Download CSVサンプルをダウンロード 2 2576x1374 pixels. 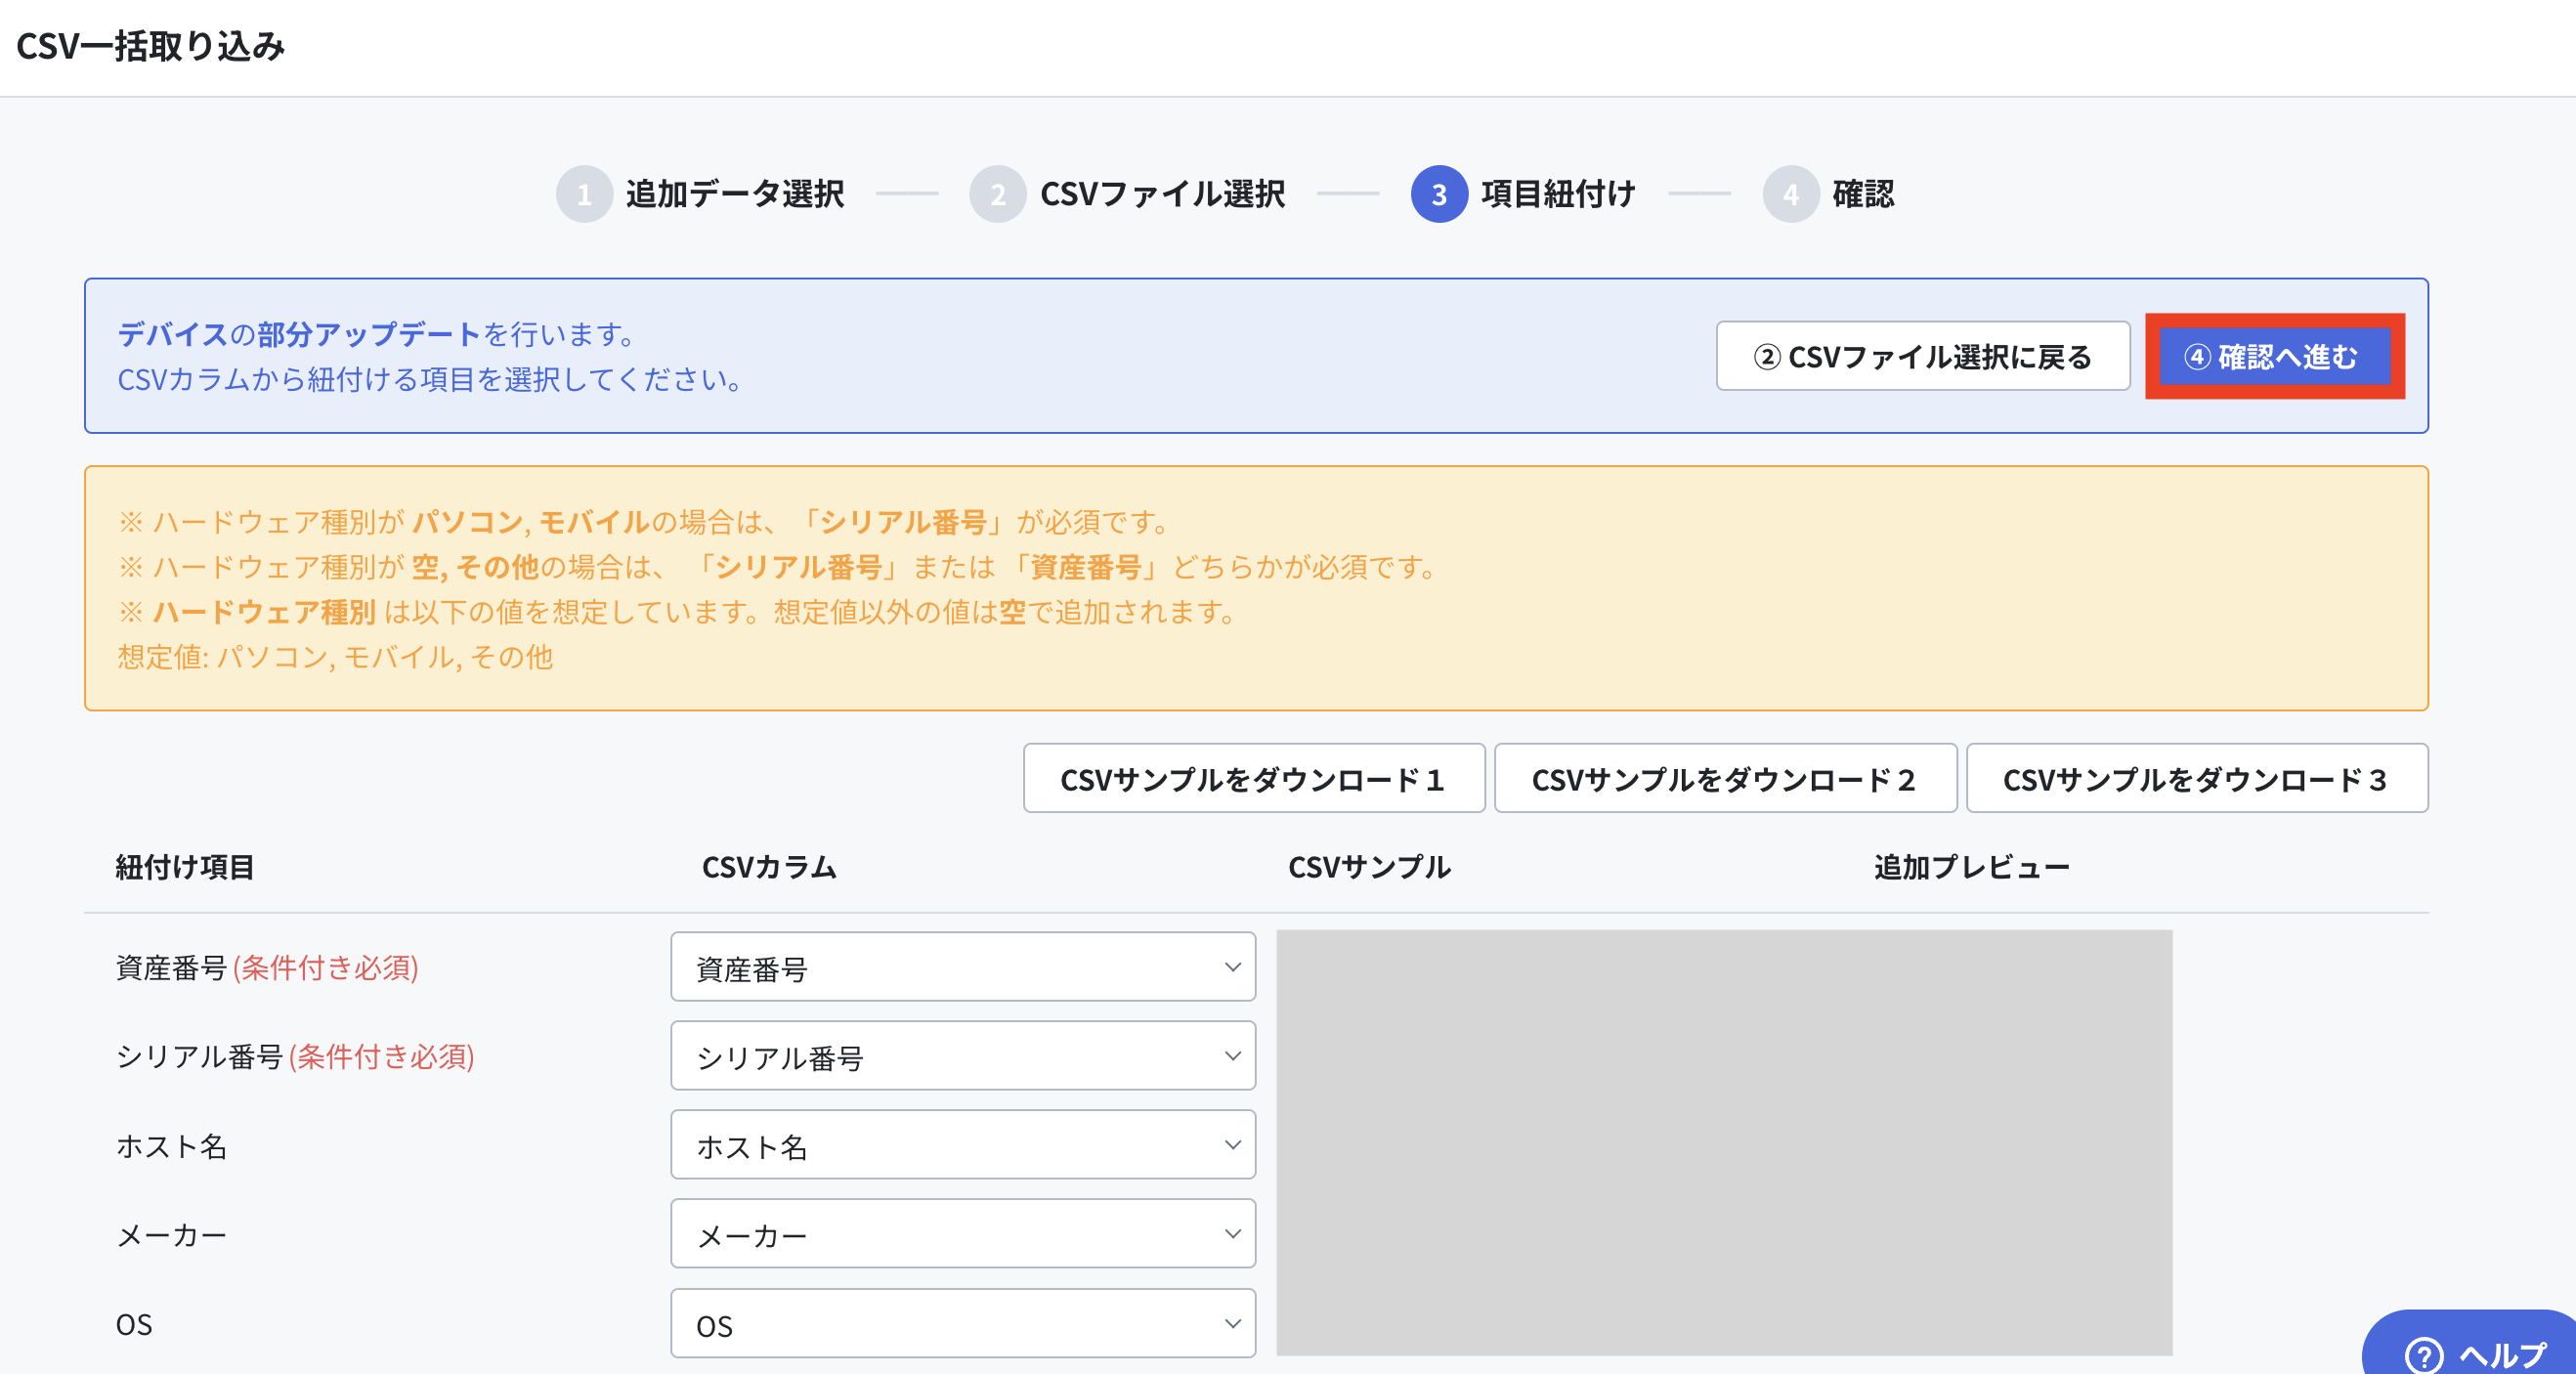tap(1725, 779)
